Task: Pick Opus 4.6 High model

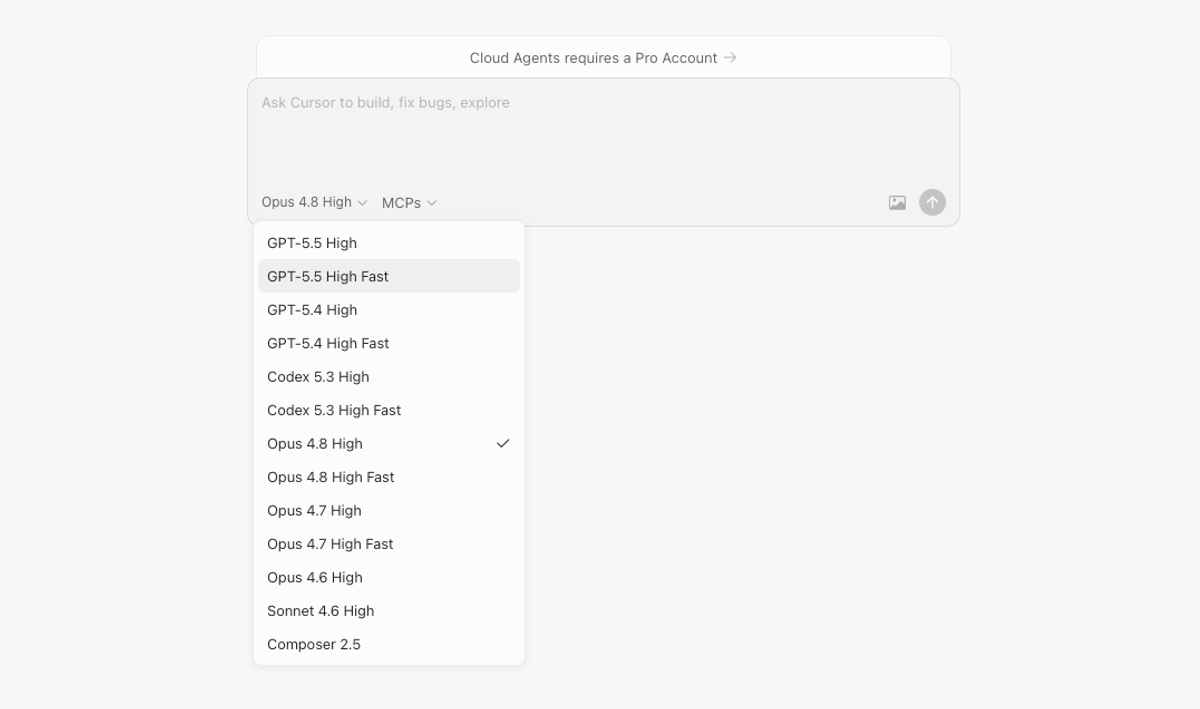Action: (389, 578)
